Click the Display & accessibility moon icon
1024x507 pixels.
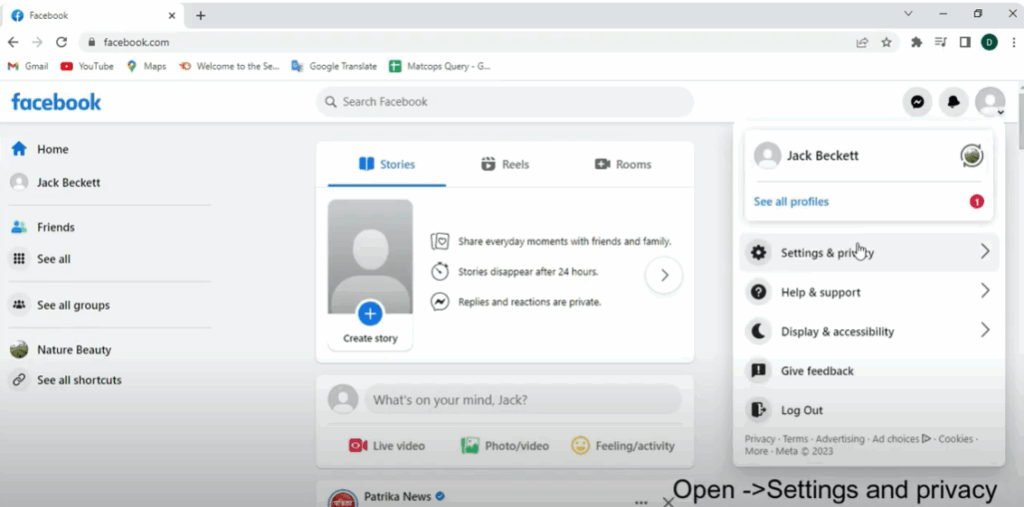pyautogui.click(x=758, y=331)
